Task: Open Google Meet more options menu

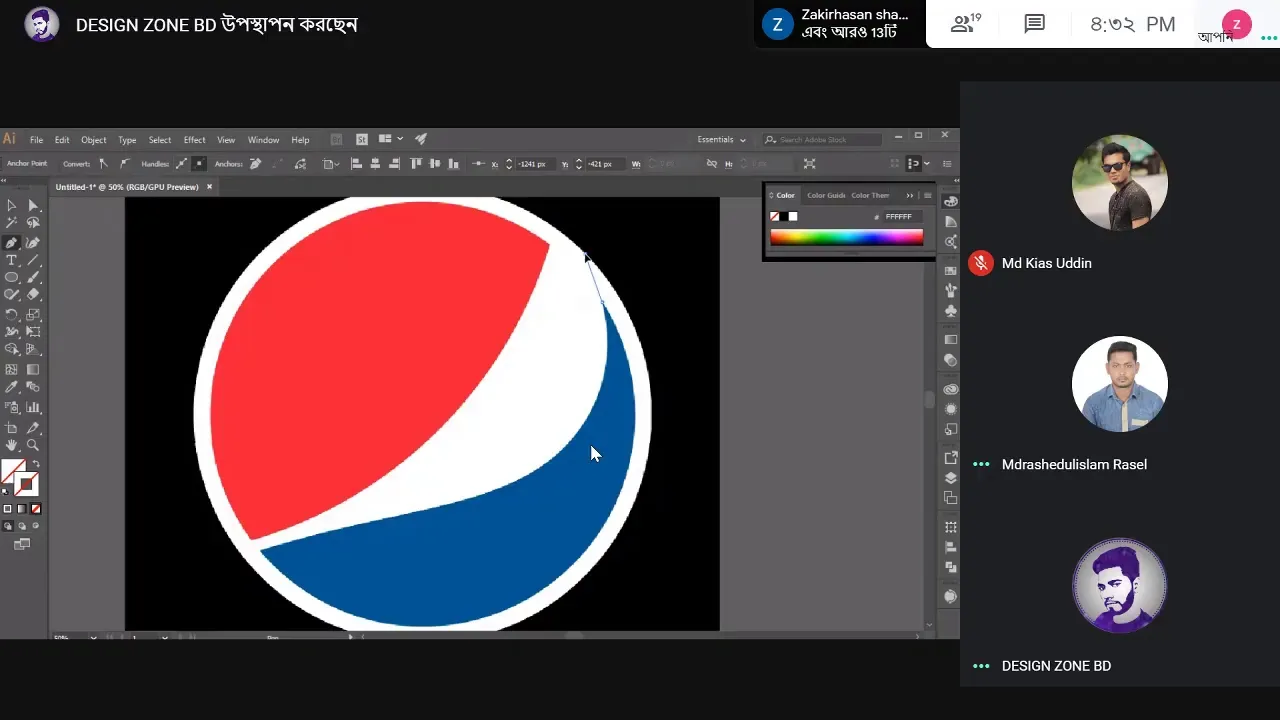Action: tap(1270, 37)
